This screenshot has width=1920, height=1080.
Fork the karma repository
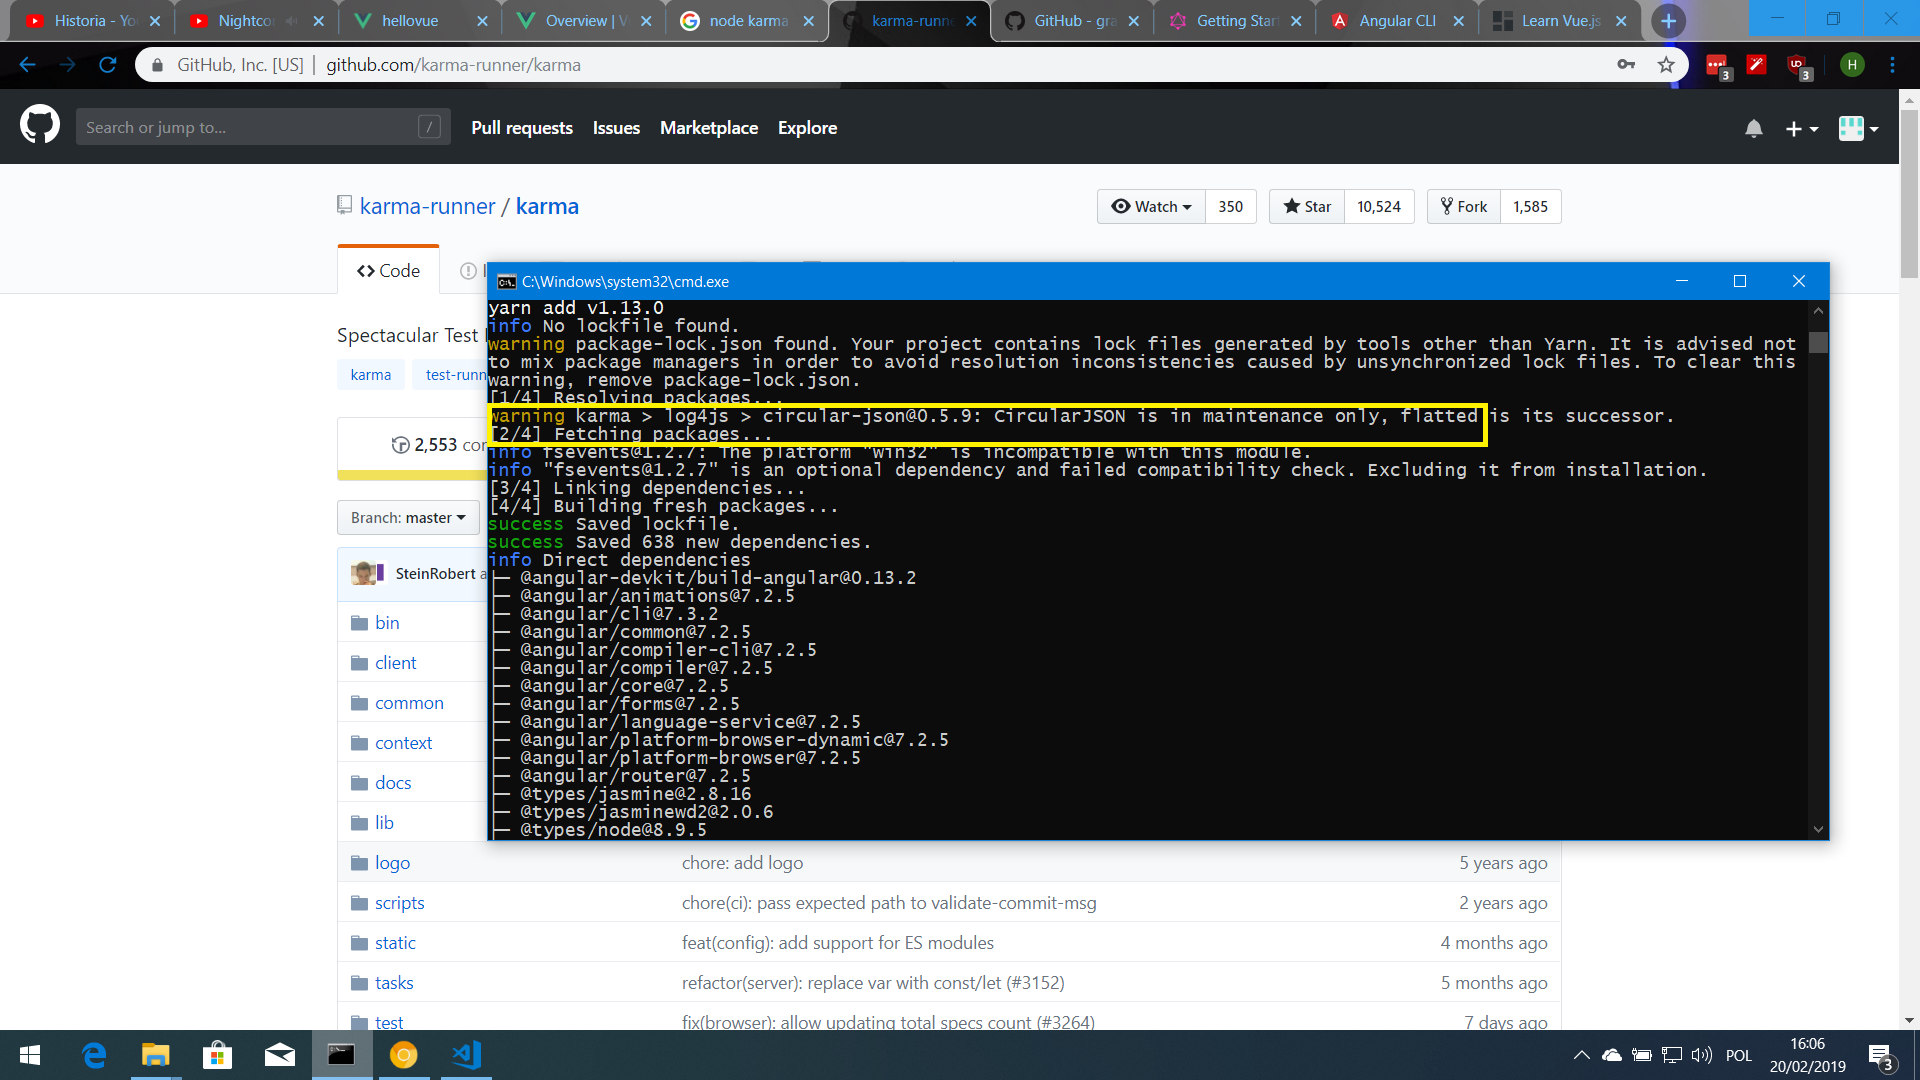(x=1464, y=206)
